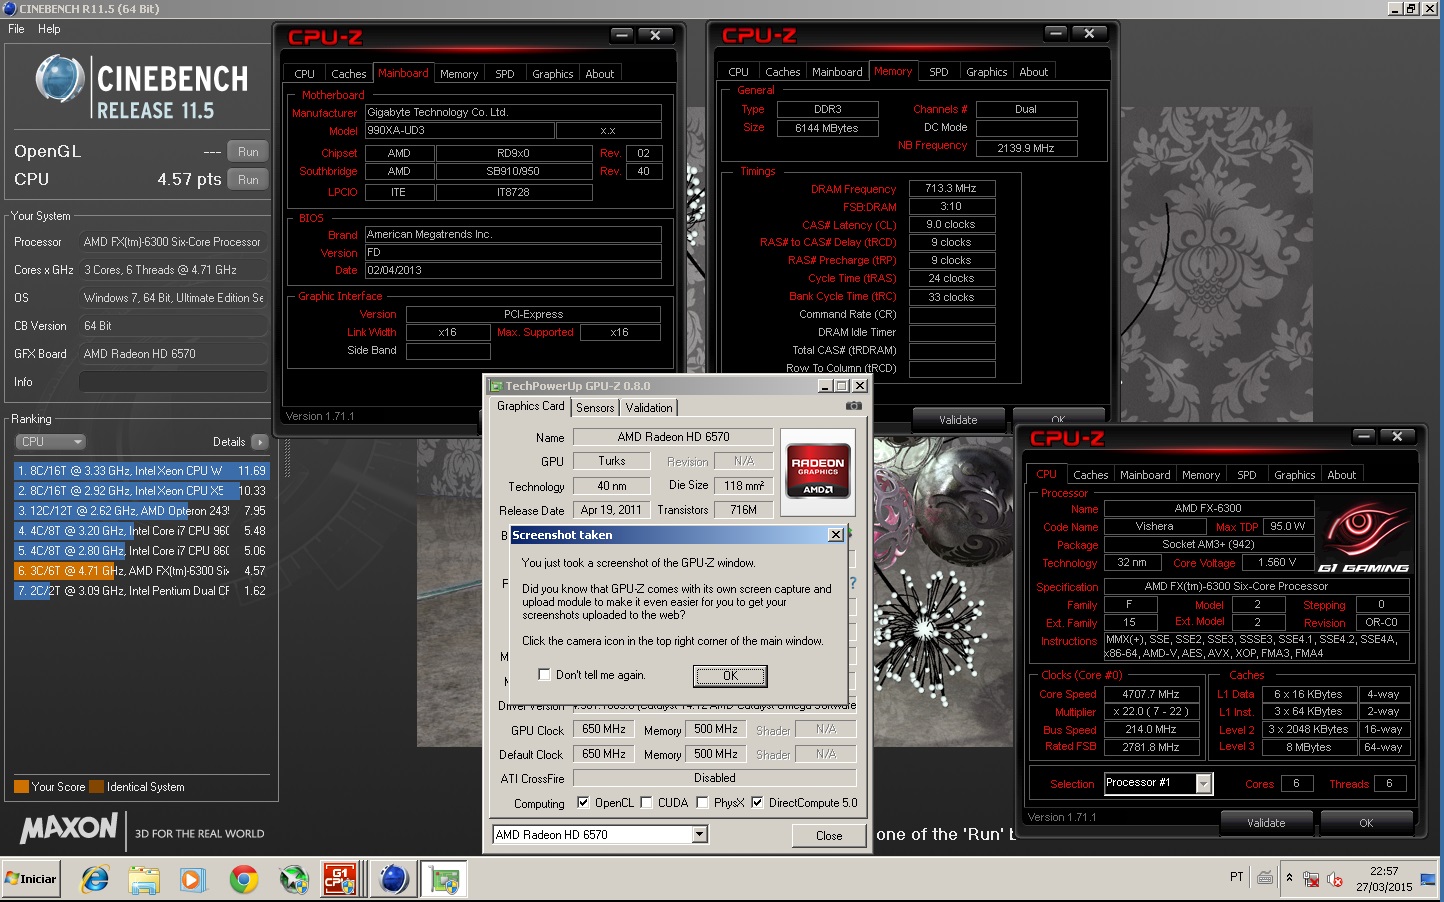Show hidden system tray icons
The width and height of the screenshot is (1444, 902).
tap(1289, 878)
